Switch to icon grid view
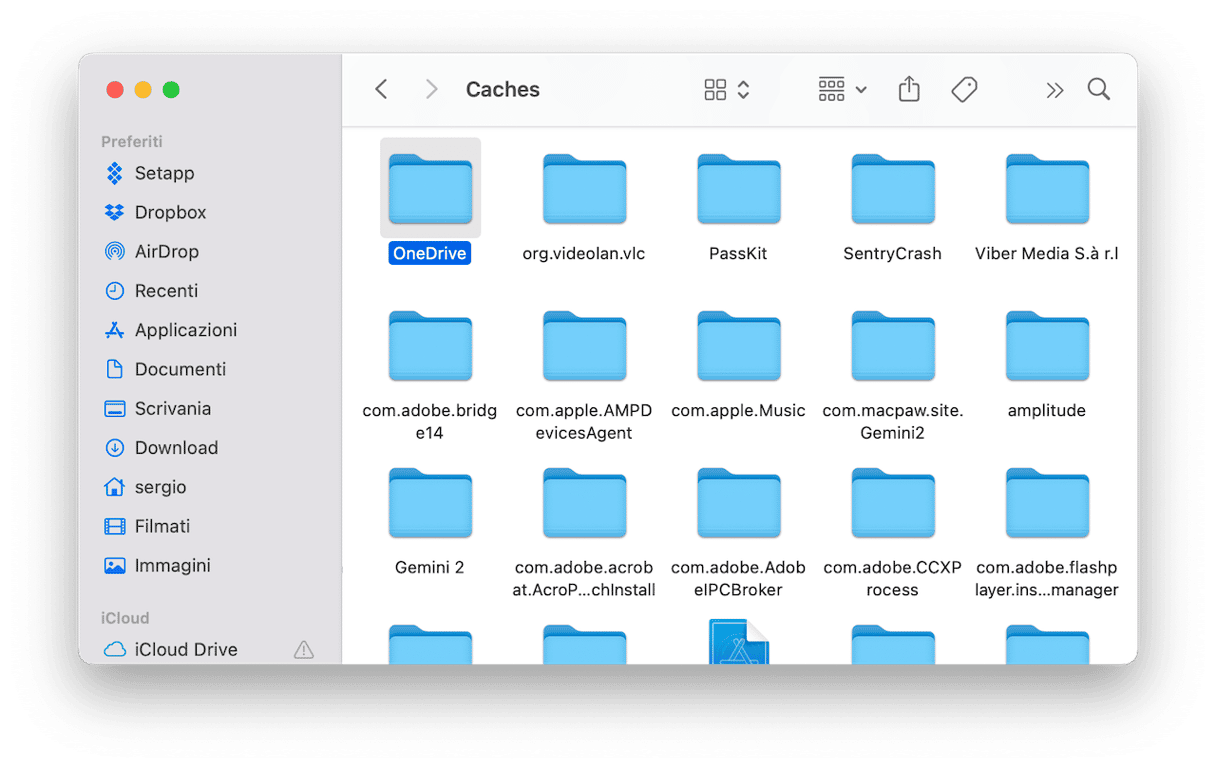 [715, 90]
